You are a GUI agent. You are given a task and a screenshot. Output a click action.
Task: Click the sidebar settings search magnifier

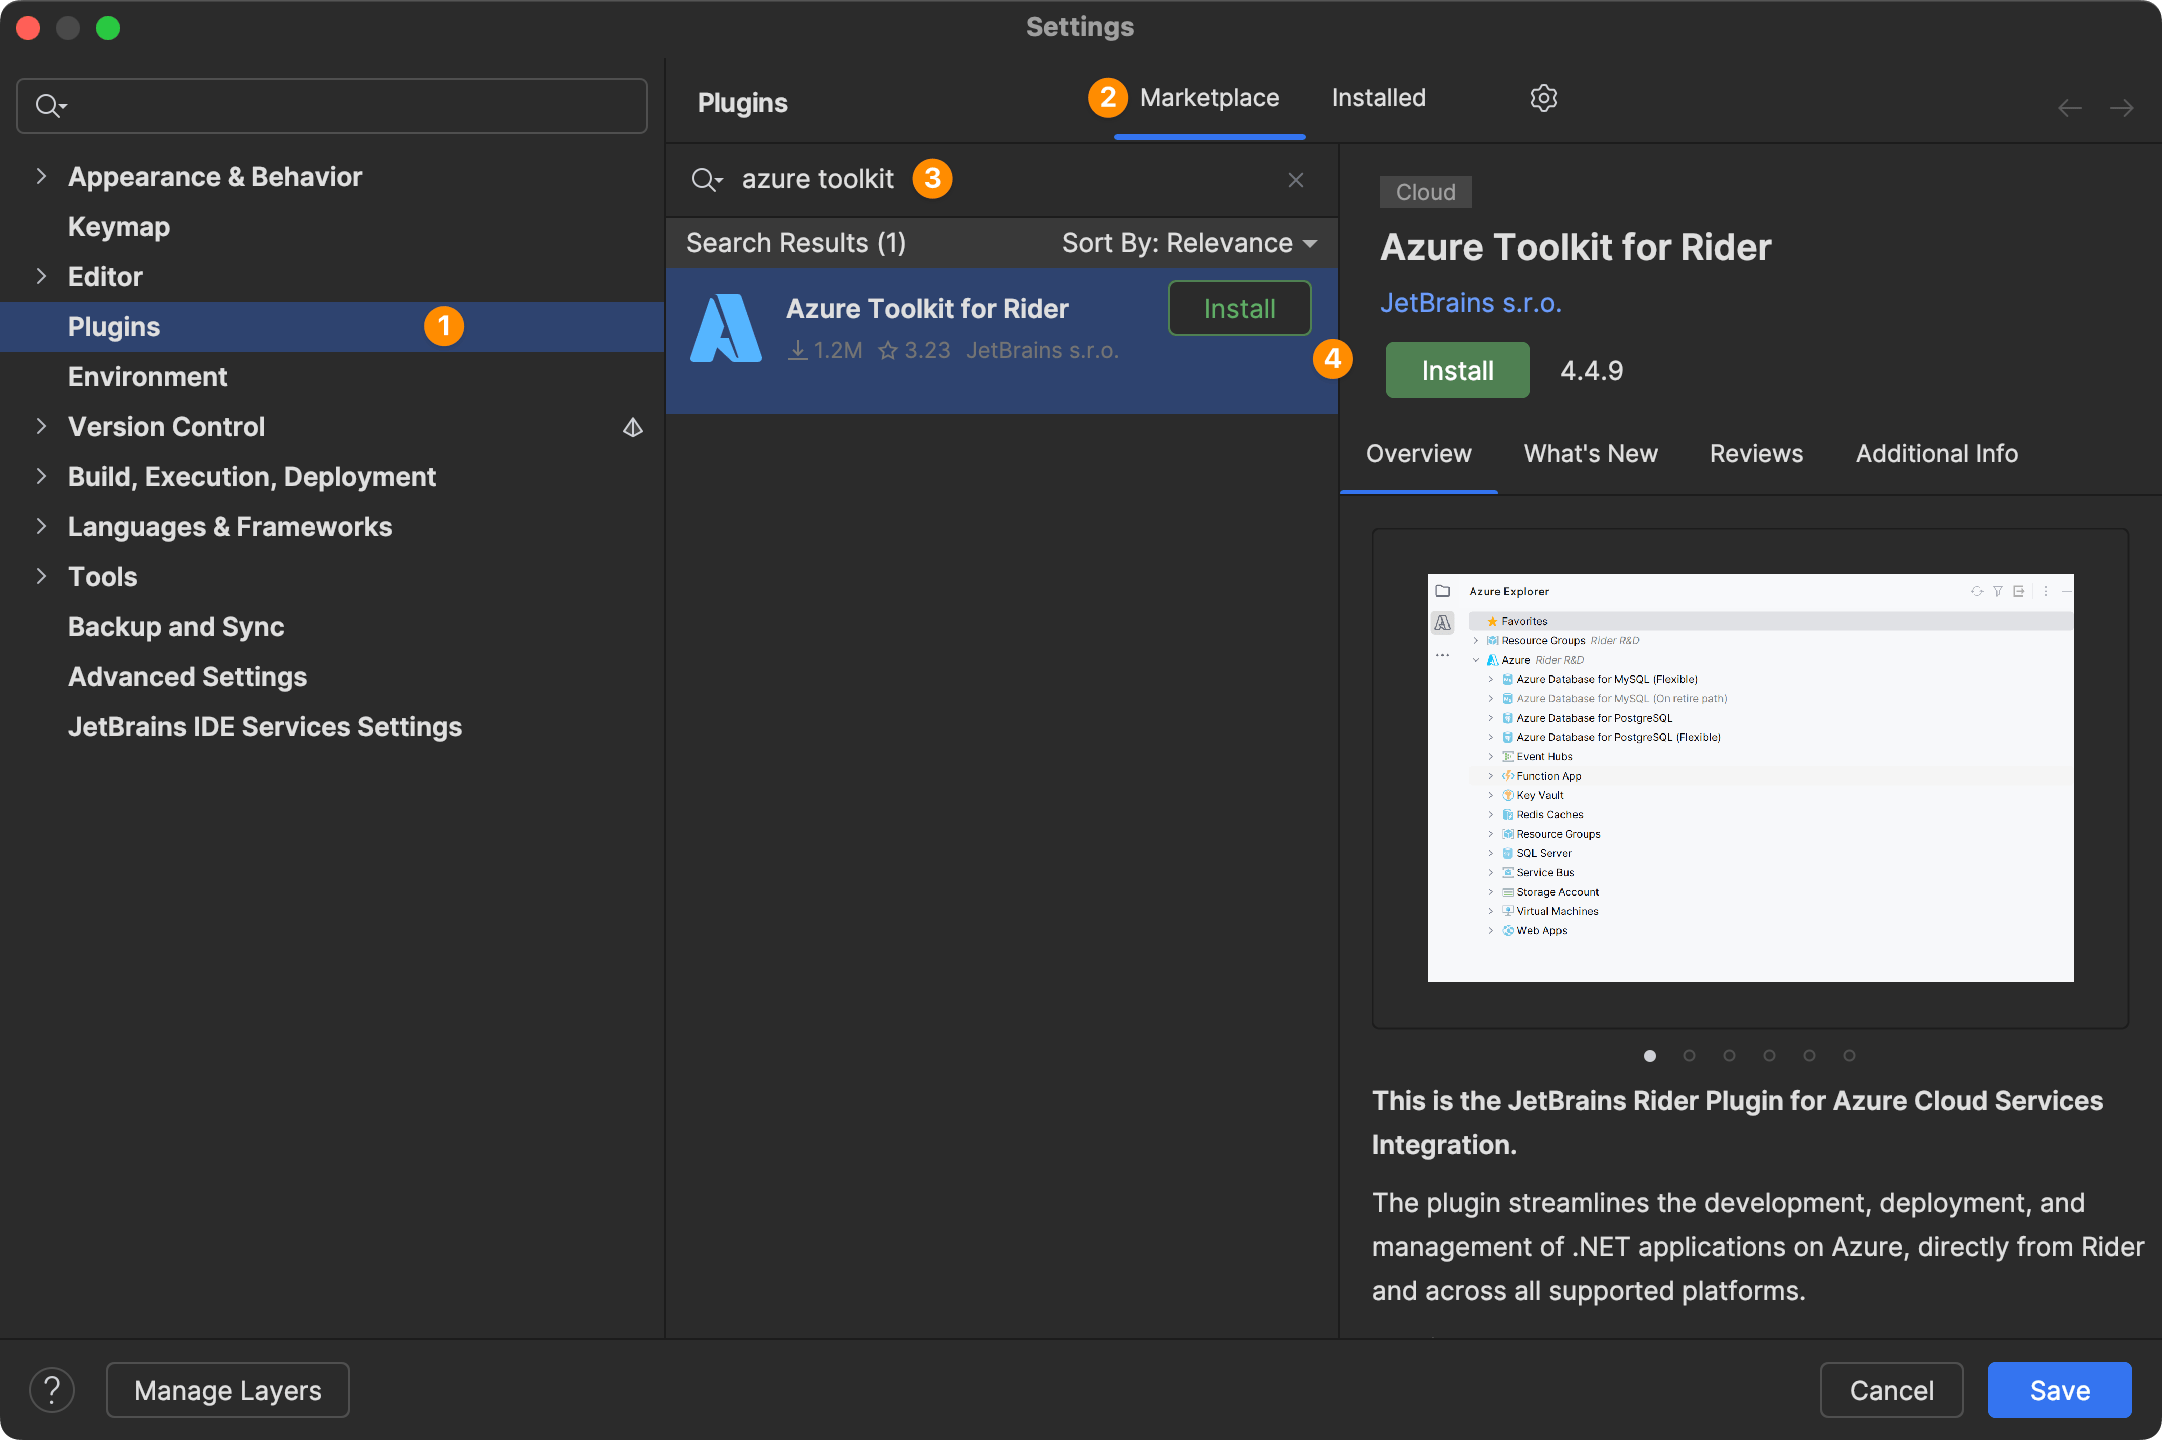(x=50, y=105)
